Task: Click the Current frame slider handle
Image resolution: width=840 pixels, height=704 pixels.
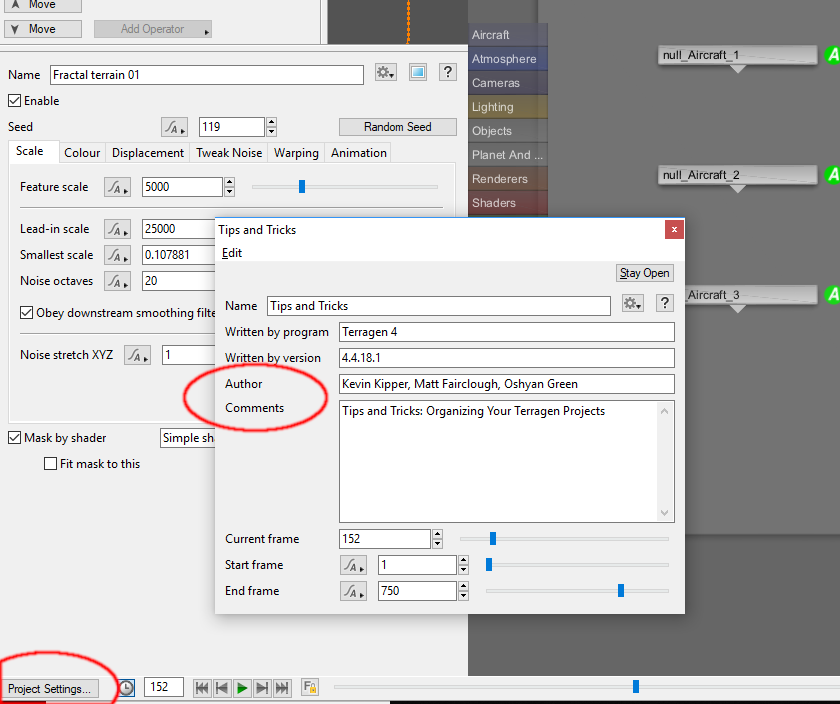Action: [x=493, y=538]
